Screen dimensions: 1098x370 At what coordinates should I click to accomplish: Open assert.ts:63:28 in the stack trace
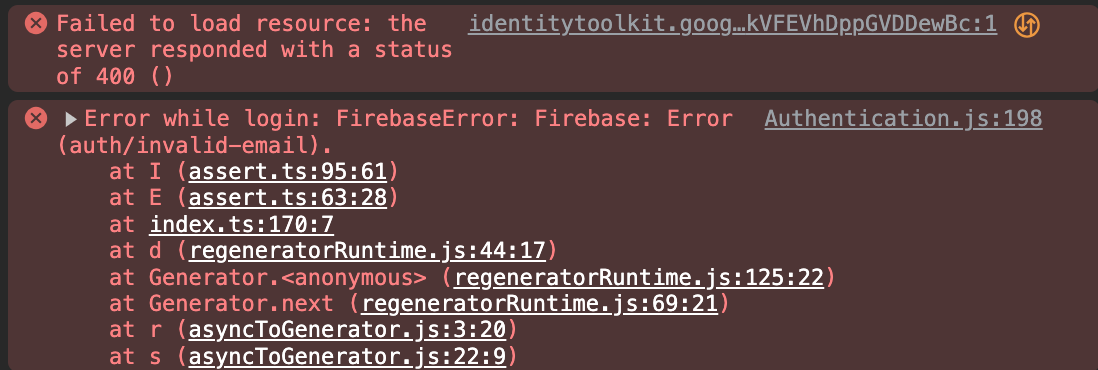(287, 198)
